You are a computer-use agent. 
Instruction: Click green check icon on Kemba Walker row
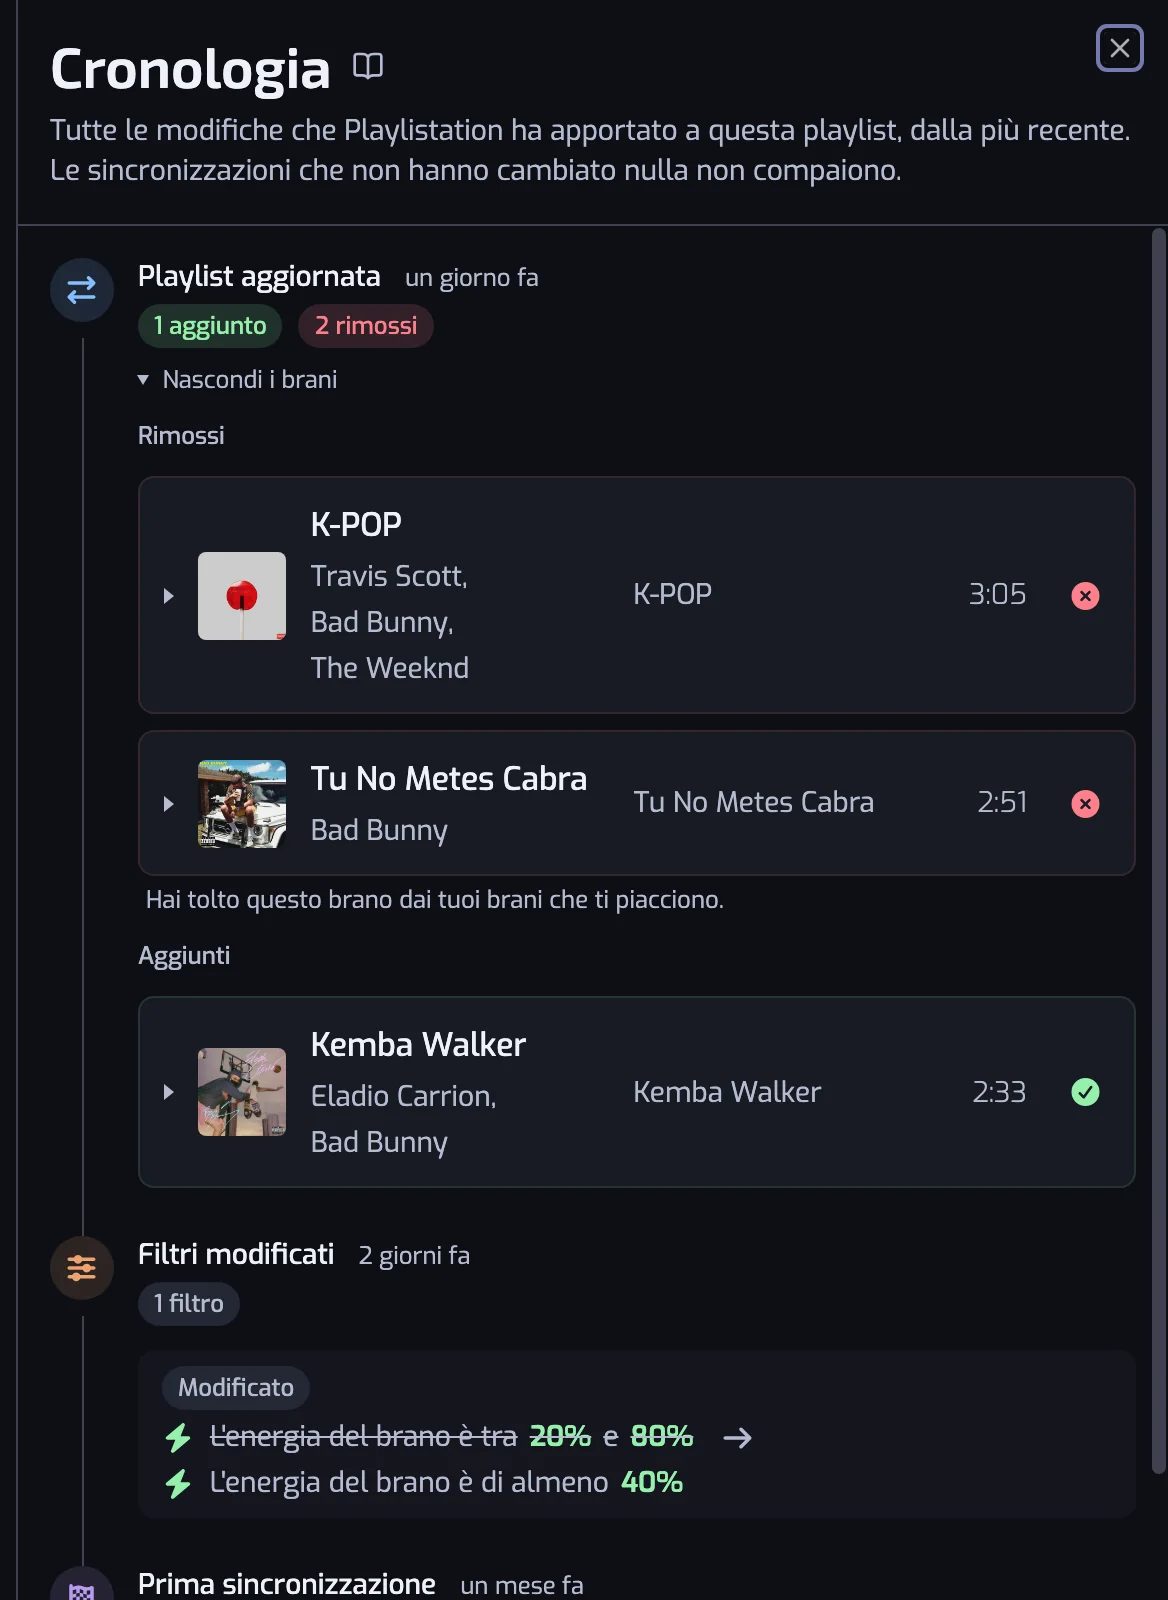pyautogui.click(x=1085, y=1092)
